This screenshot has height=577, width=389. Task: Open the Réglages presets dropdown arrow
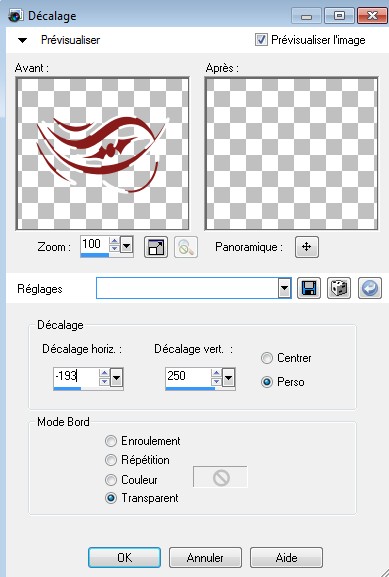pyautogui.click(x=284, y=288)
